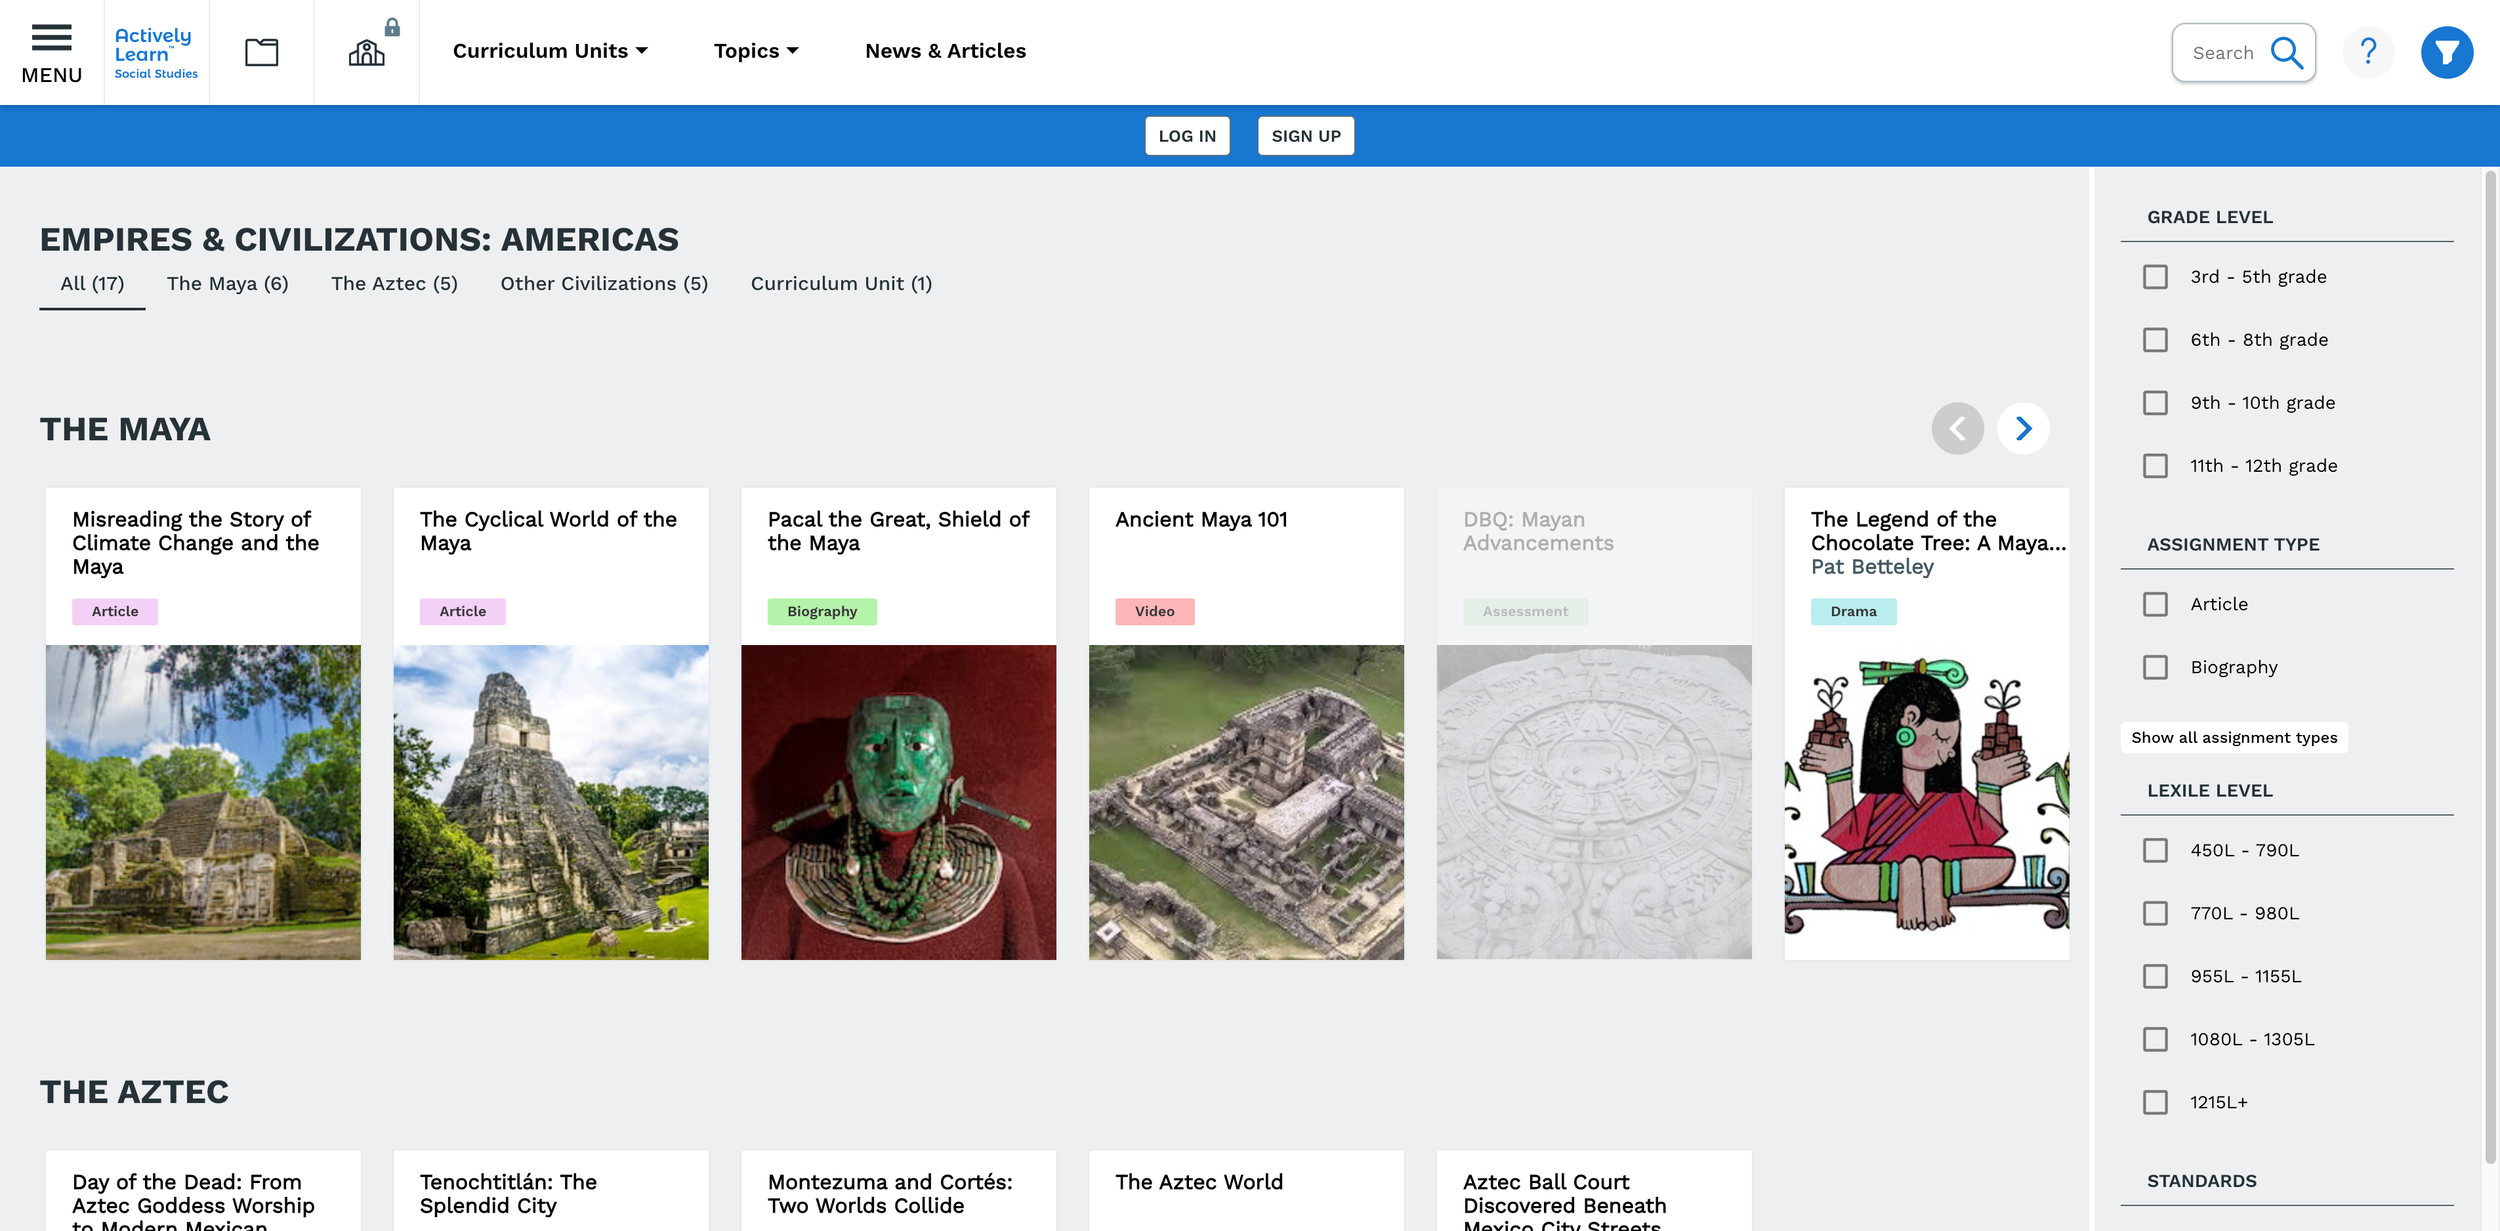Open Tenochtitlán: The Splendid City
Screen dimensions: 2500x1231
point(508,1194)
